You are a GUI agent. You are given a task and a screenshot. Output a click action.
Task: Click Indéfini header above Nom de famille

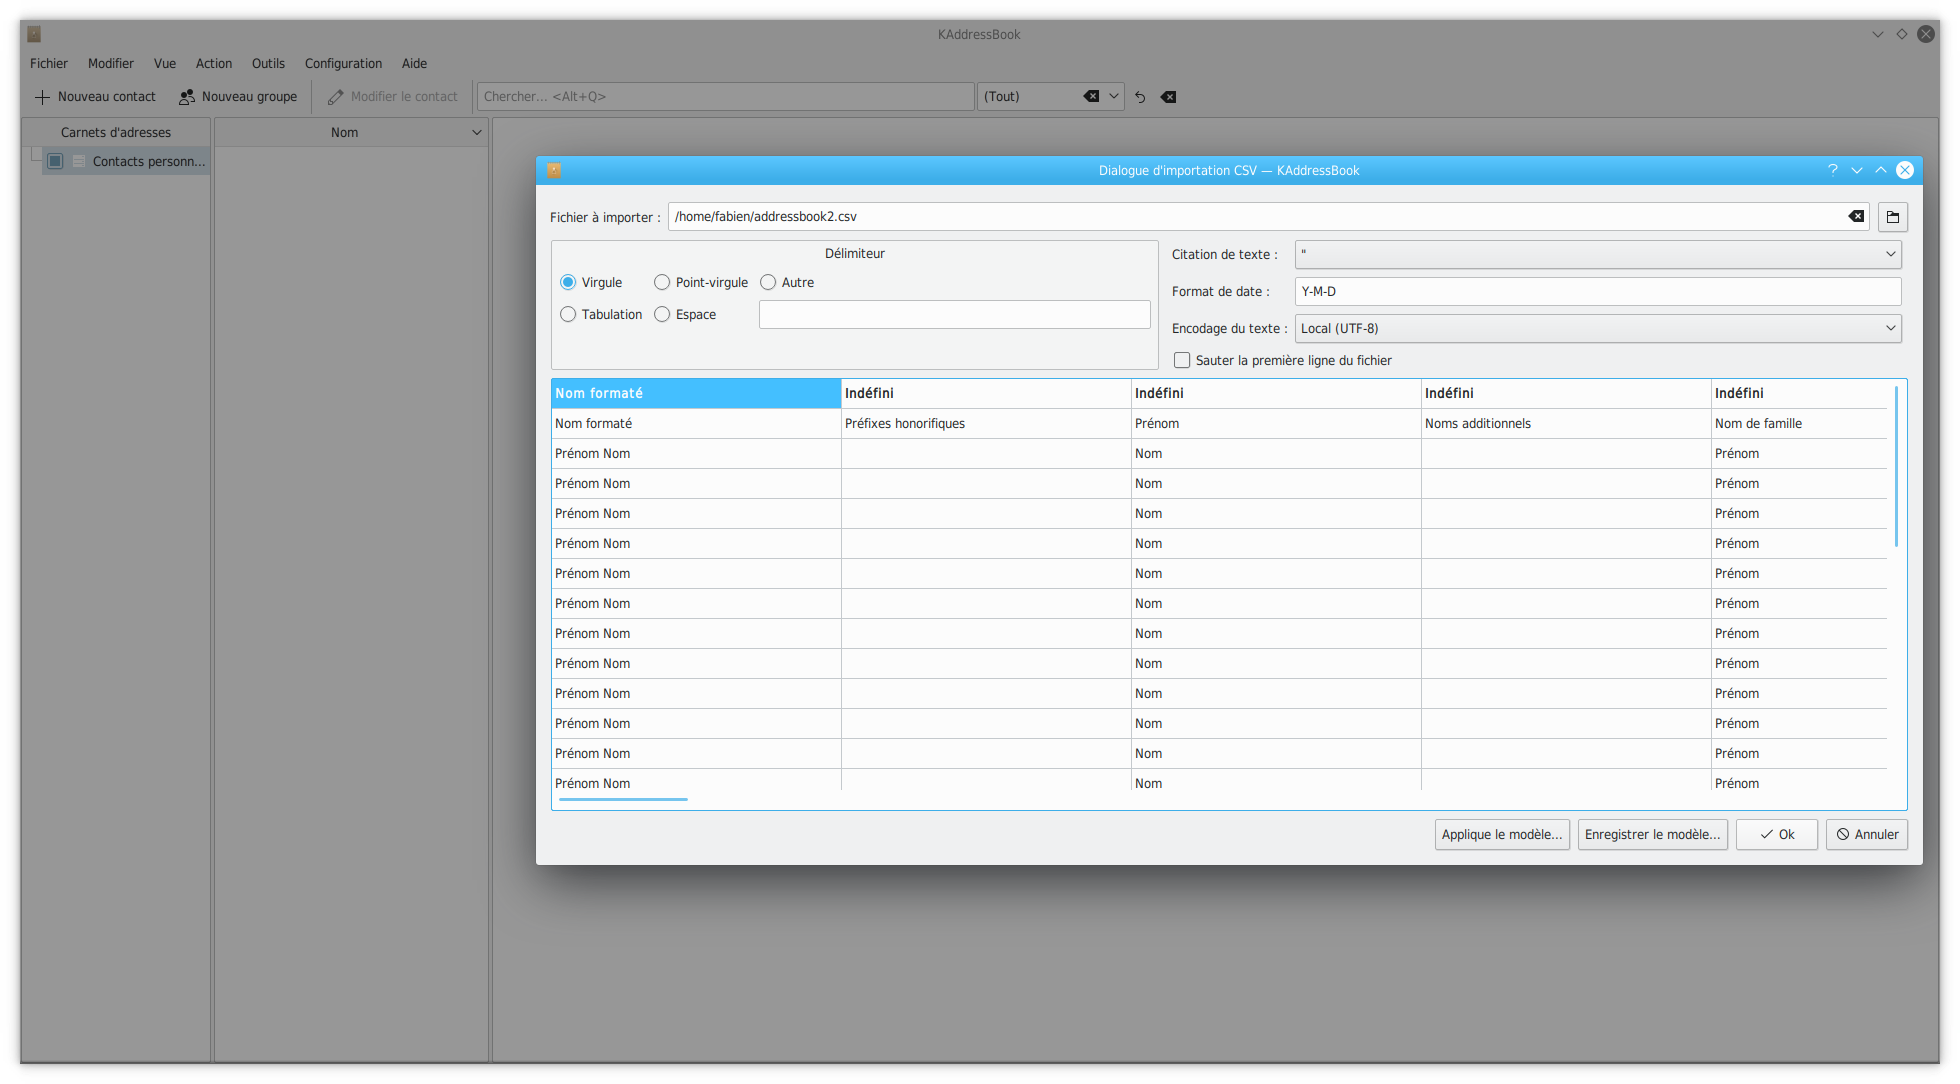(1799, 393)
